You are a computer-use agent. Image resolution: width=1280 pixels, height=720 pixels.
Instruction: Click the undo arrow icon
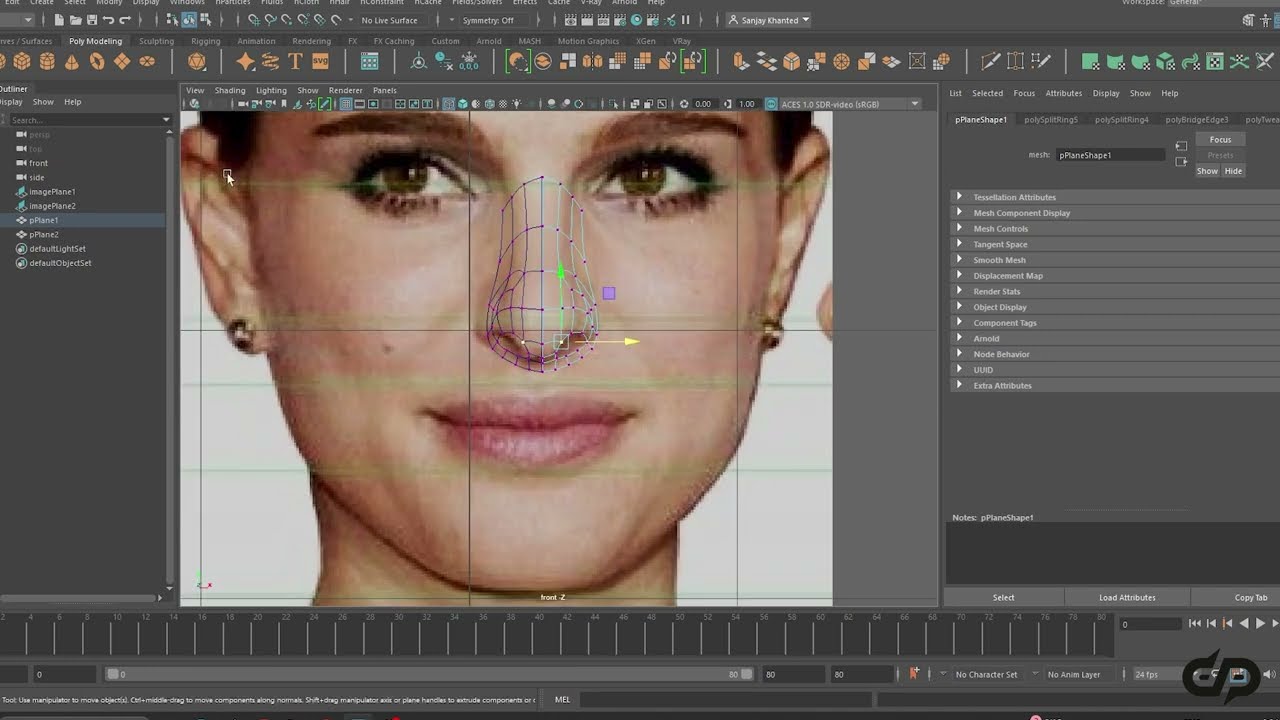[x=108, y=19]
